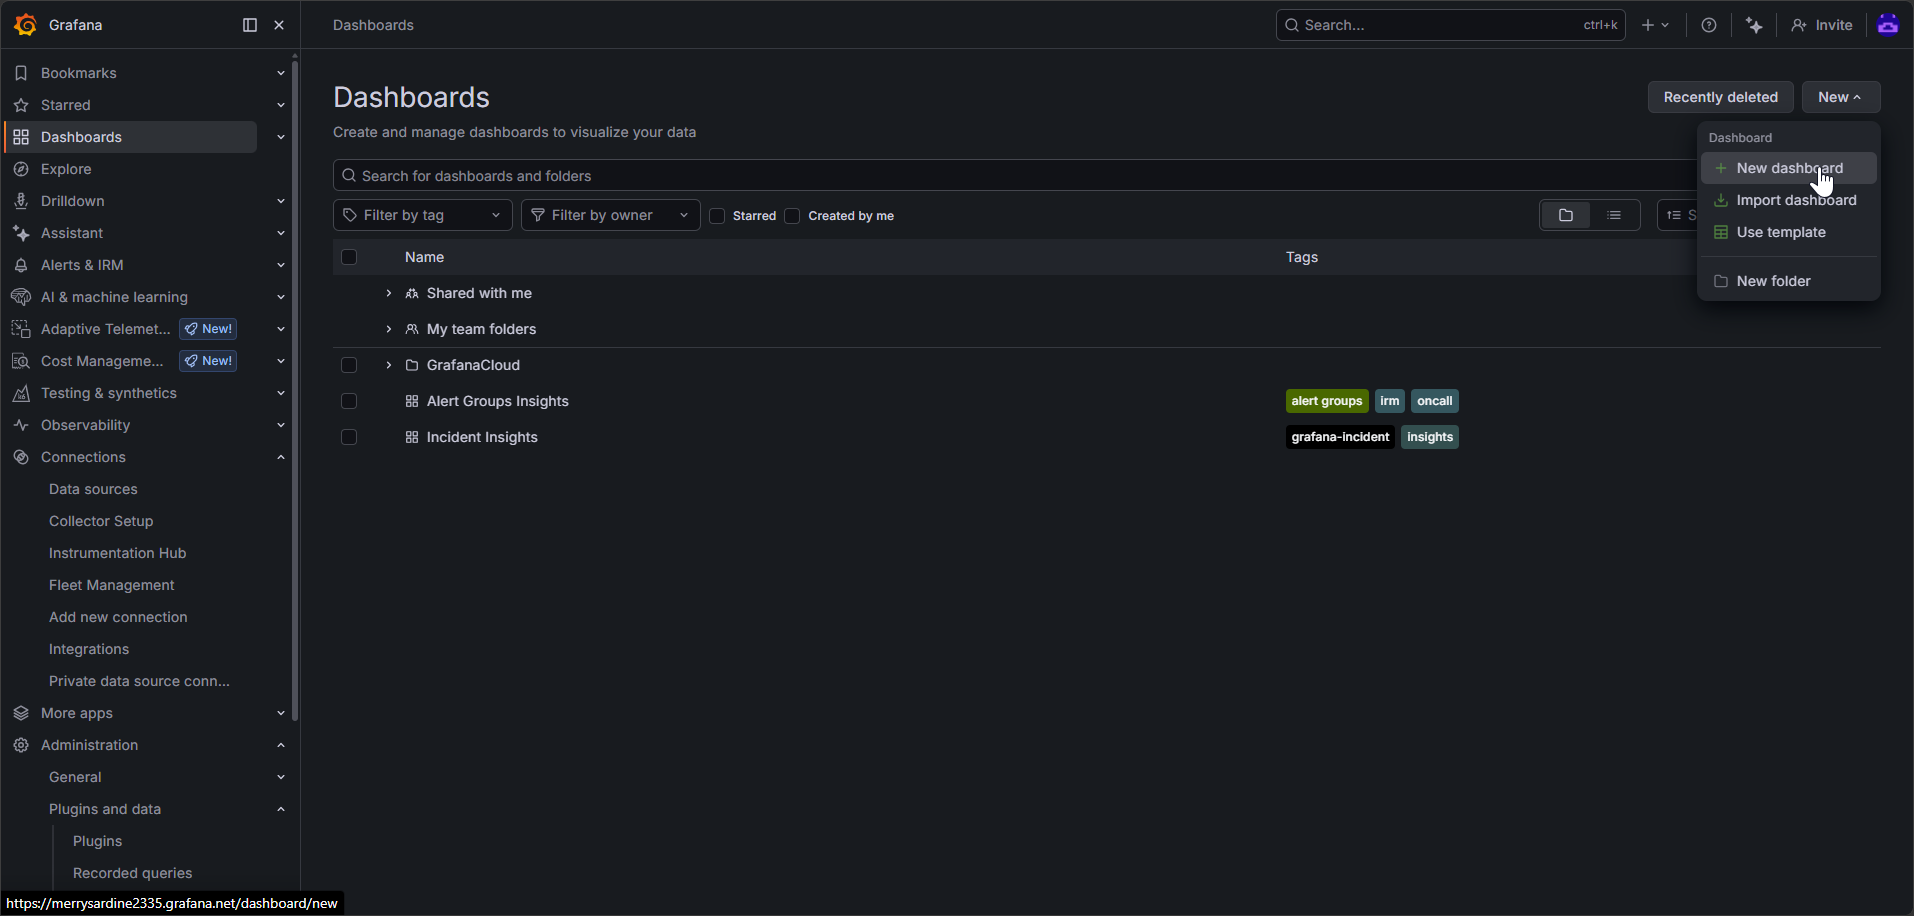Open the Incident Insights dashboard link

pos(482,437)
